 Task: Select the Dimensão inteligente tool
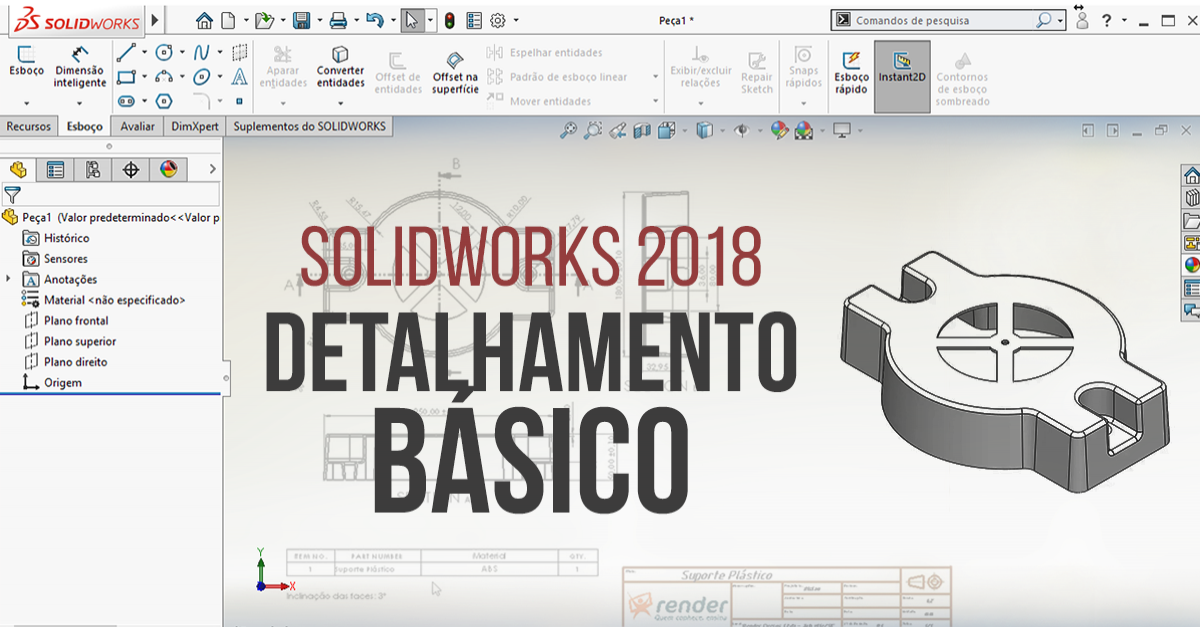pos(80,70)
